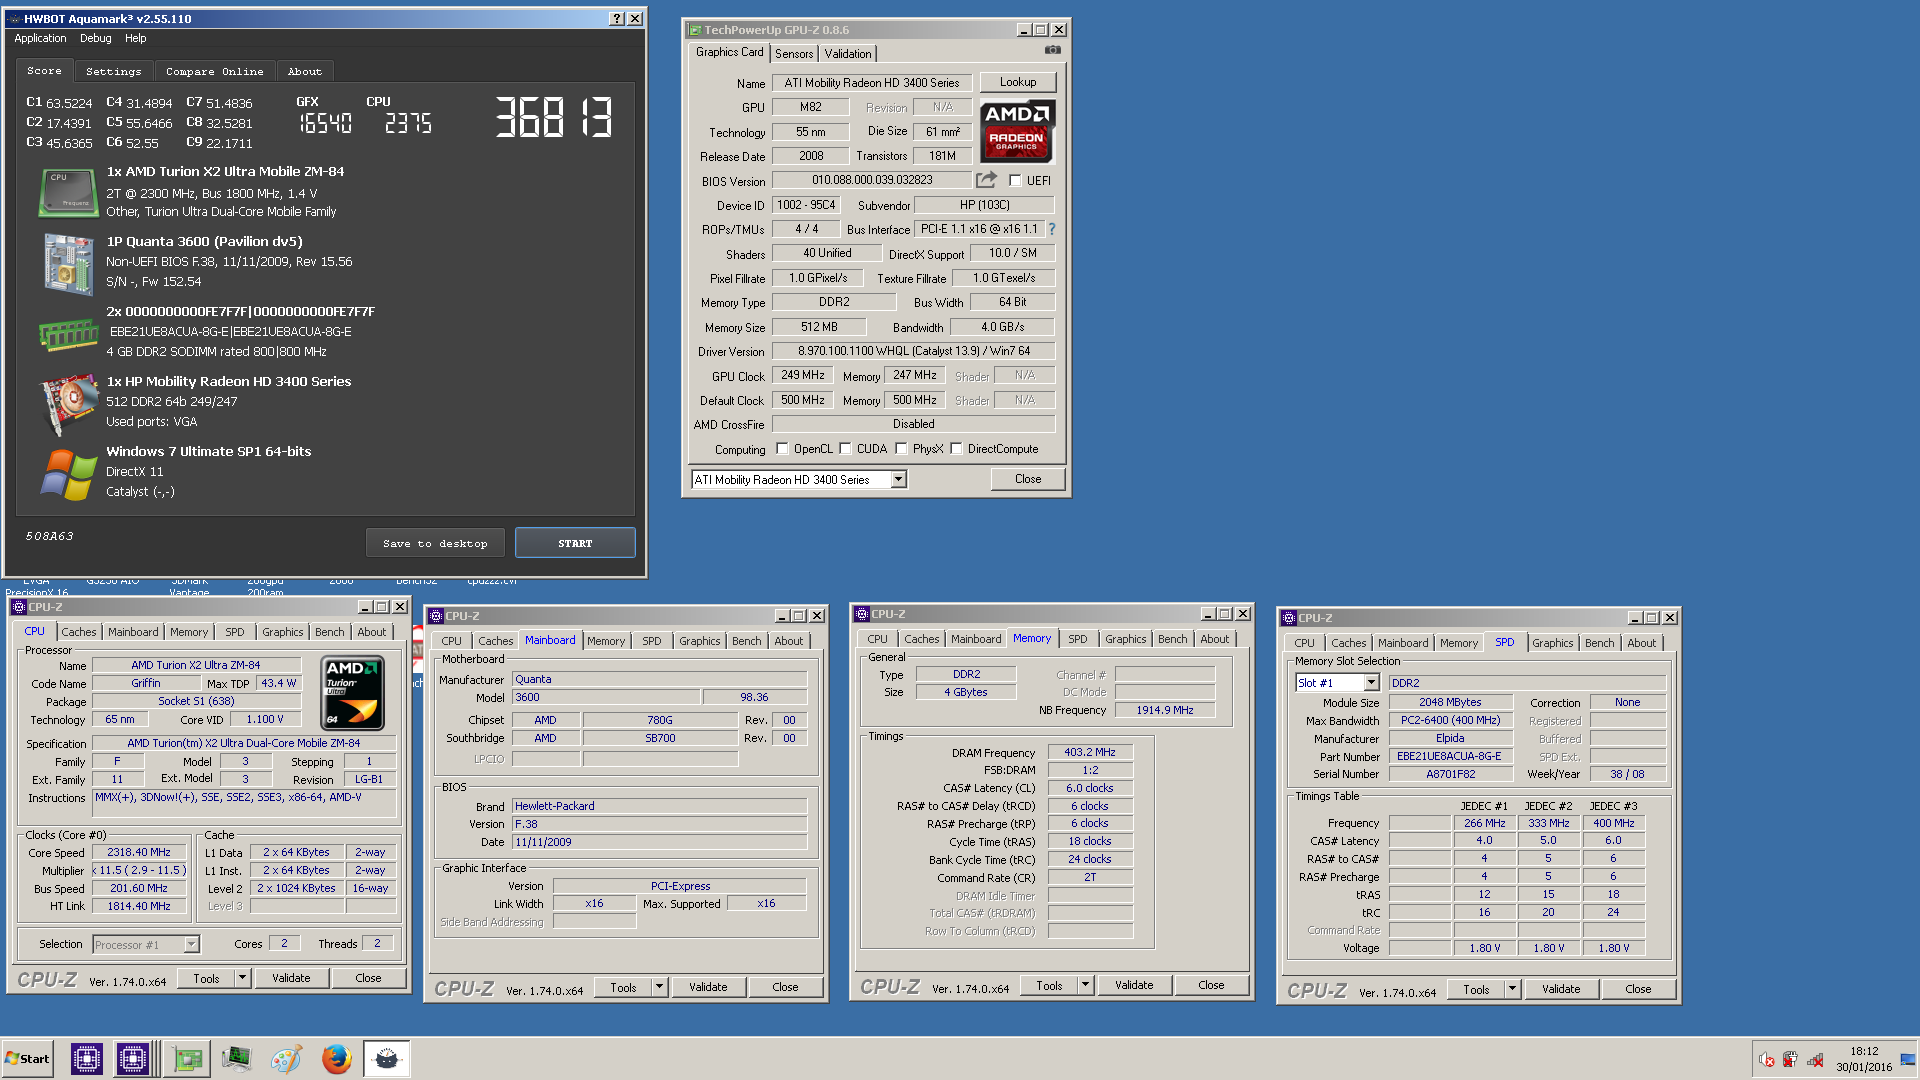
Task: Click the motherboard icon in Aquamark
Action: (x=68, y=263)
